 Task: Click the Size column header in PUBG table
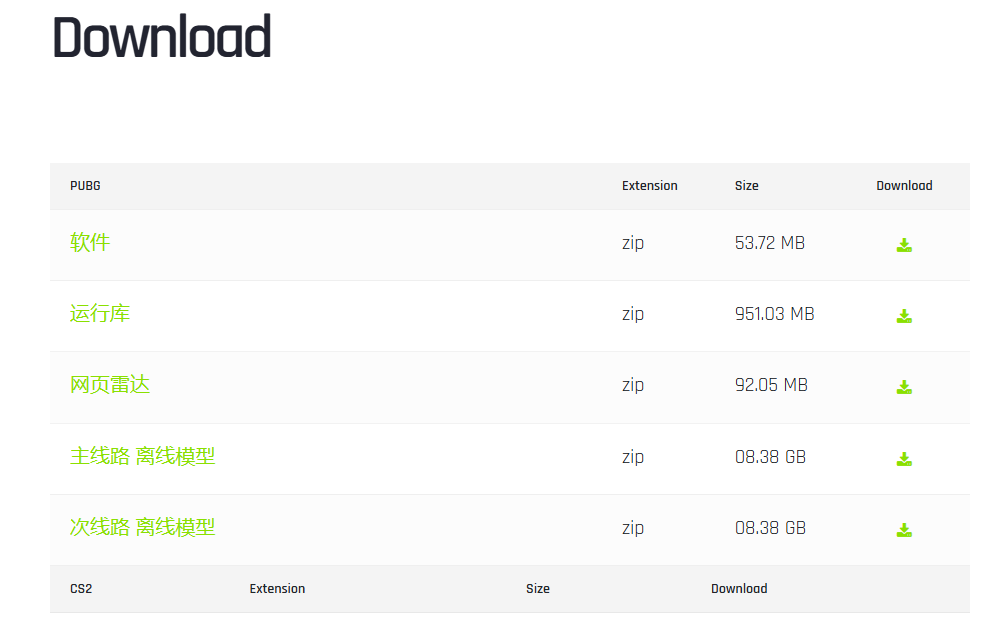click(x=746, y=186)
